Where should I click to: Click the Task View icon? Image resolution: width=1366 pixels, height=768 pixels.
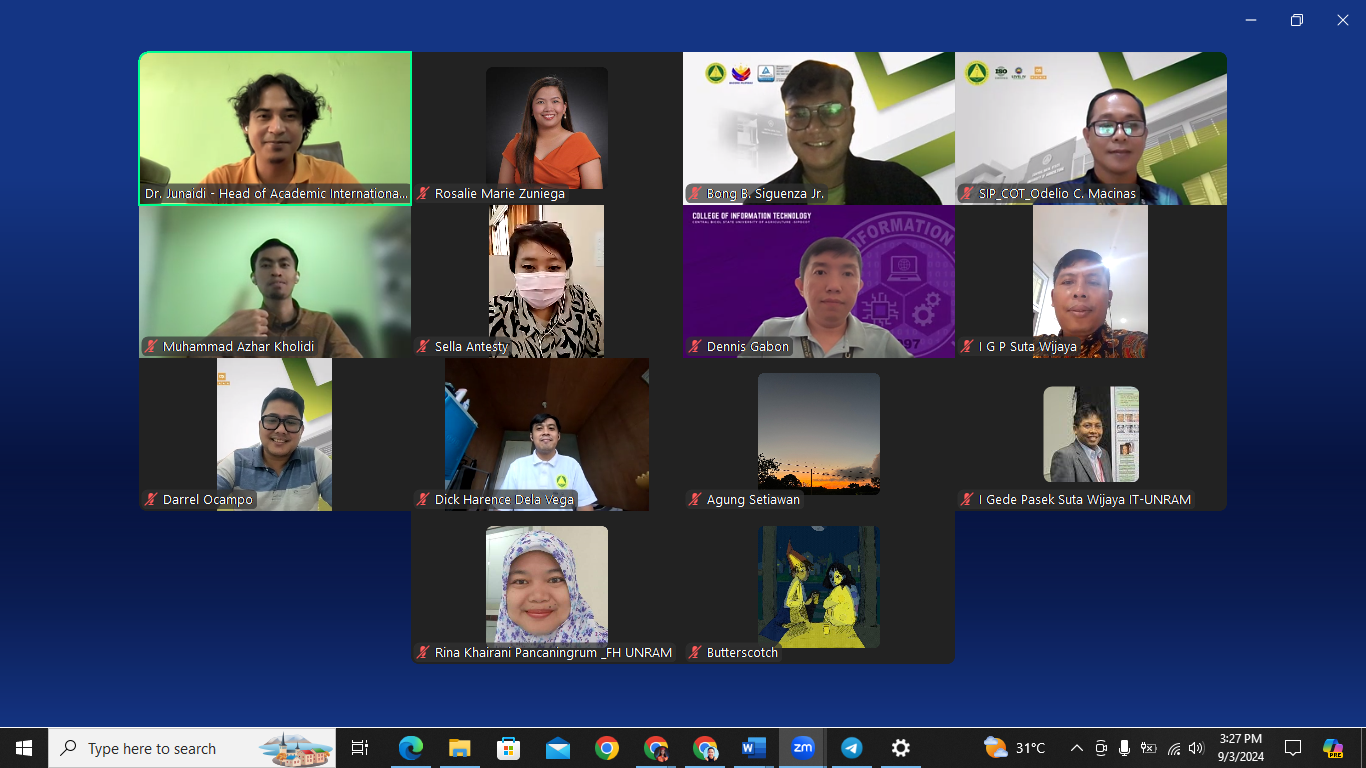pyautogui.click(x=360, y=748)
